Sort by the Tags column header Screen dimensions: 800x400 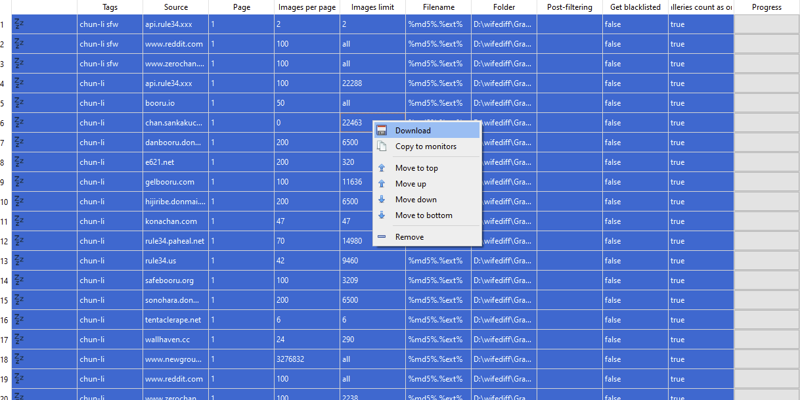(x=110, y=7)
